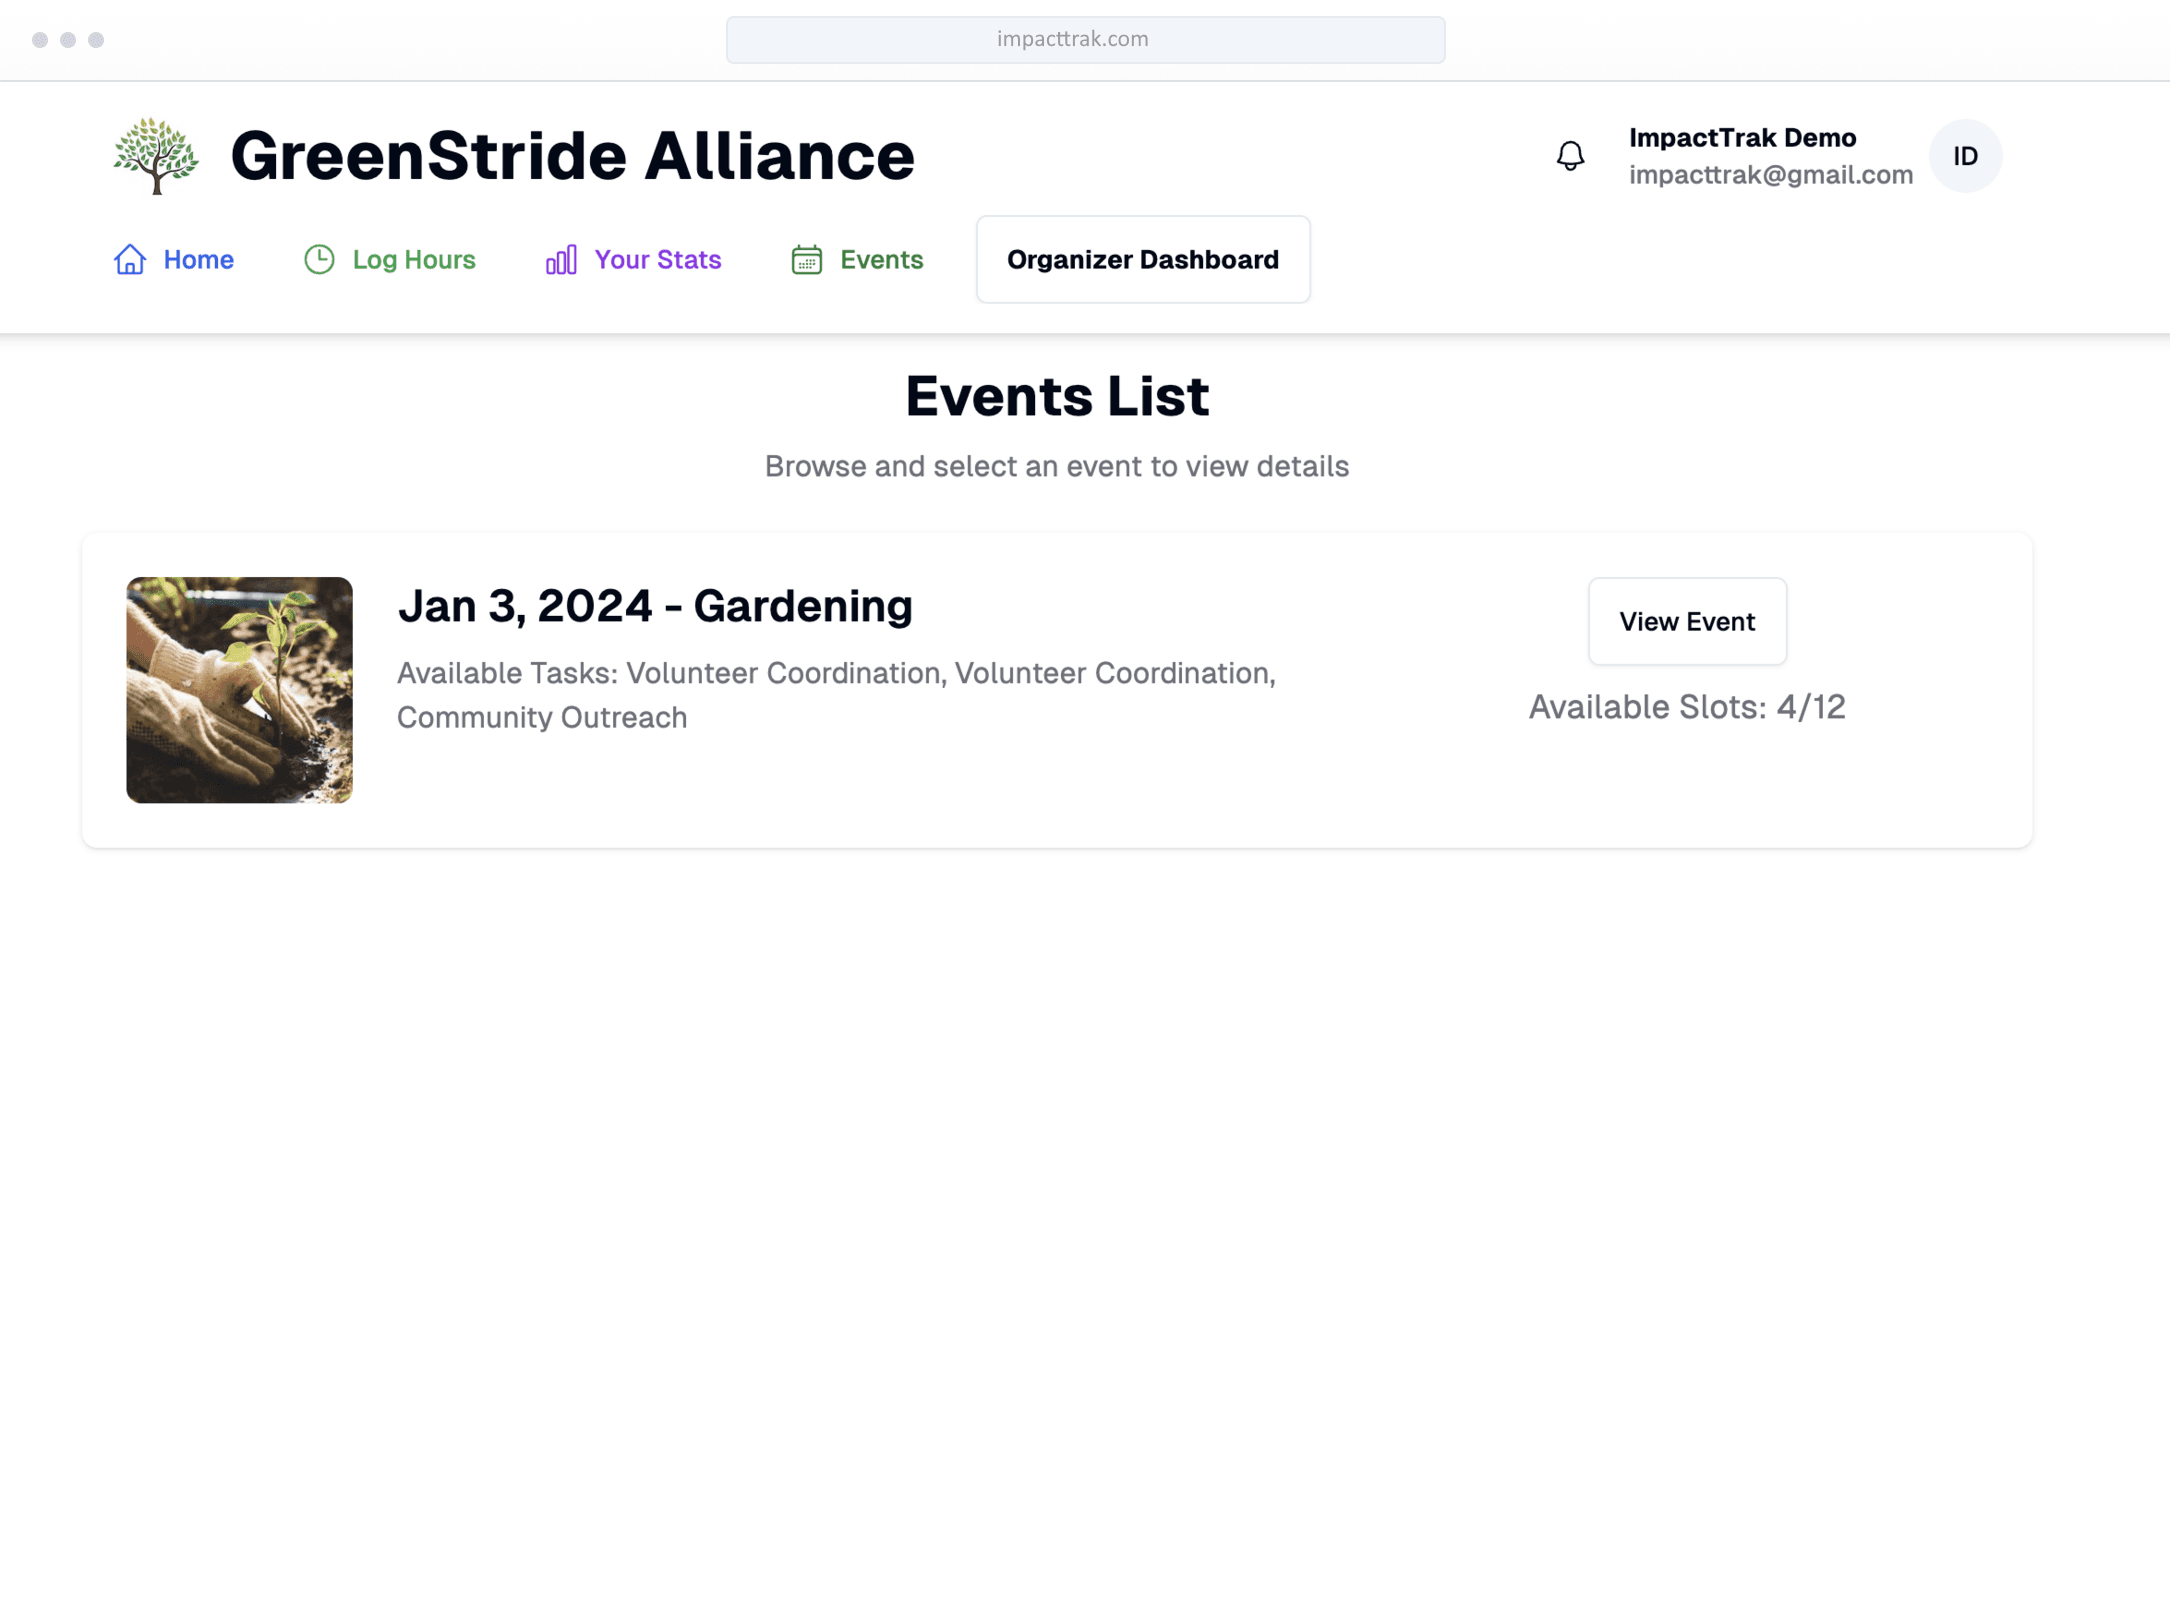Click the calendar icon beside Events
The width and height of the screenshot is (2170, 1606).
(806, 260)
